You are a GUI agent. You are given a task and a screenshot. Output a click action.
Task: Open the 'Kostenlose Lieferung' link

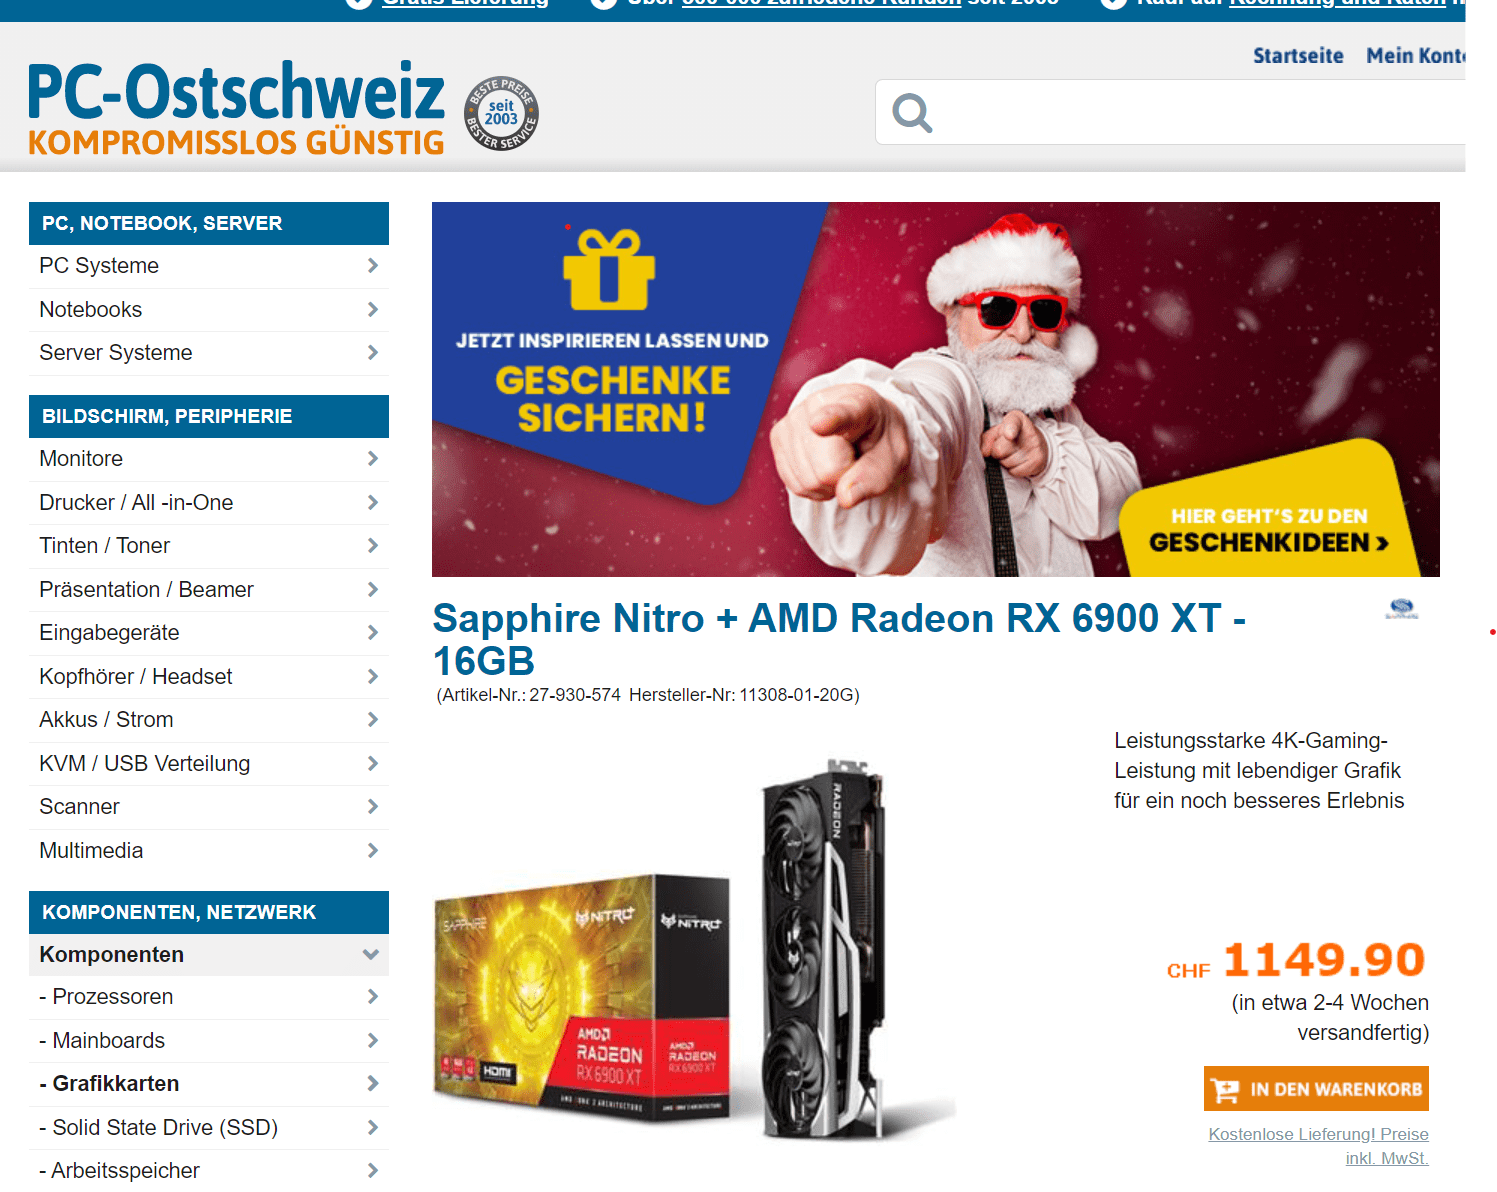point(1318,1146)
